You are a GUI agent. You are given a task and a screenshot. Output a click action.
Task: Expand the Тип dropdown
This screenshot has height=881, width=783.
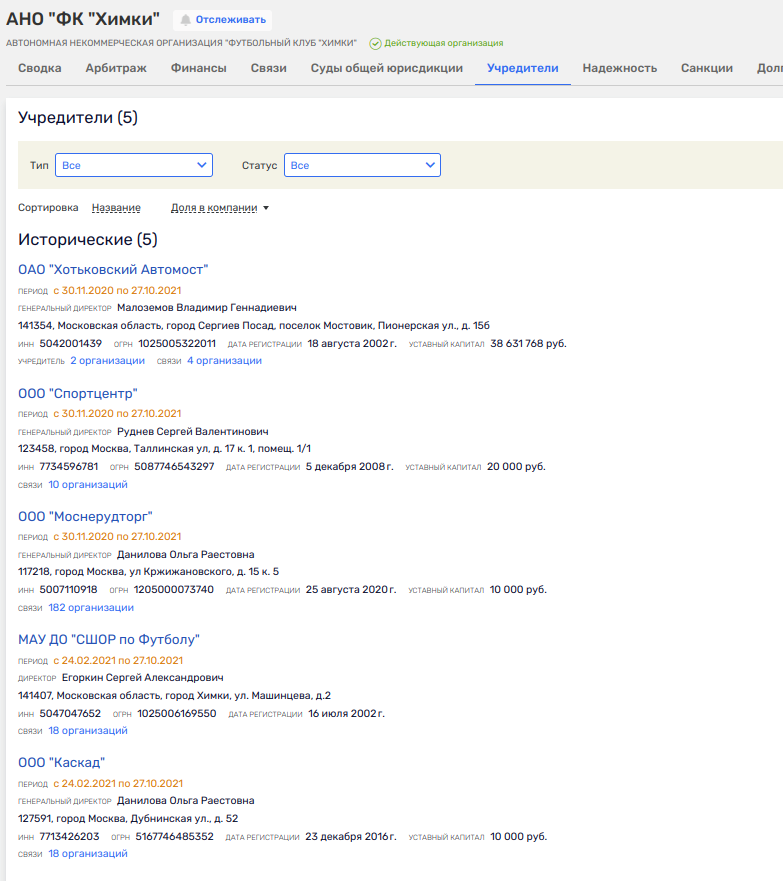click(134, 165)
